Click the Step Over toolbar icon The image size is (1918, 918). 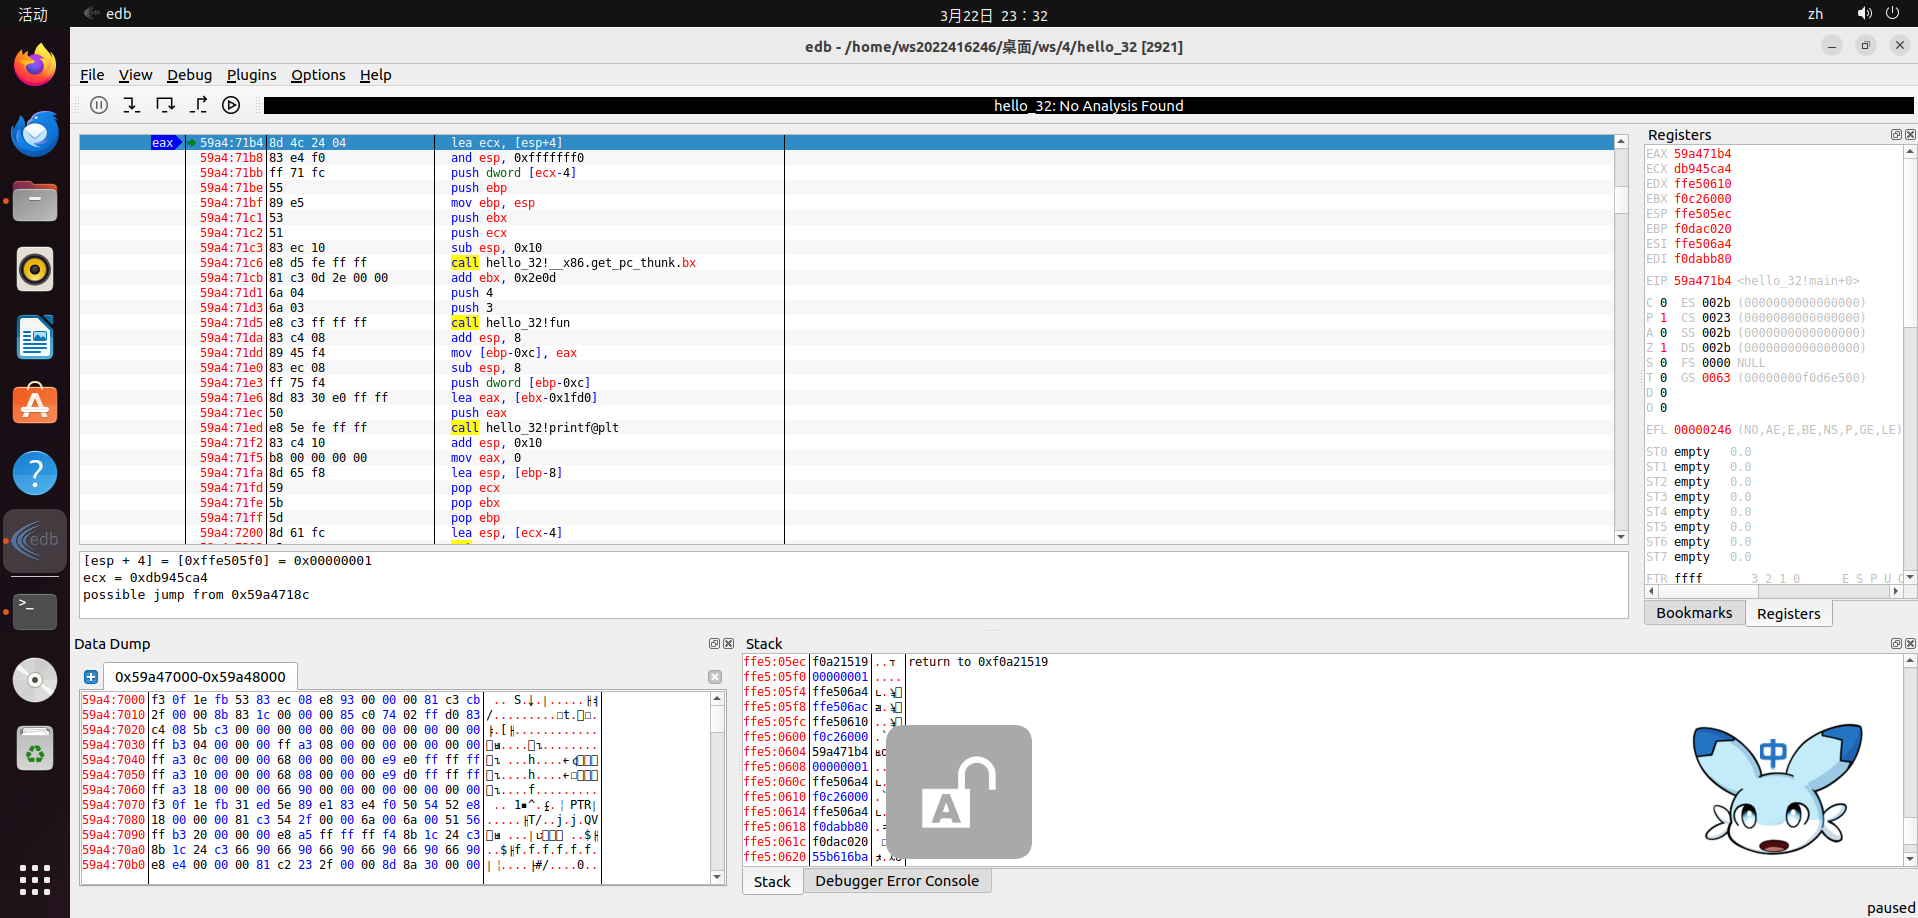165,105
